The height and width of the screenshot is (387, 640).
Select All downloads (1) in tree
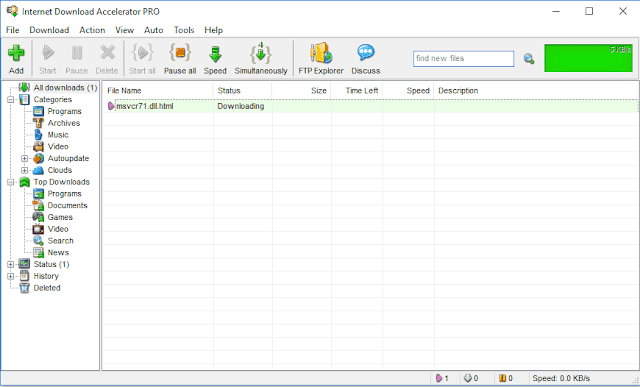[65, 88]
